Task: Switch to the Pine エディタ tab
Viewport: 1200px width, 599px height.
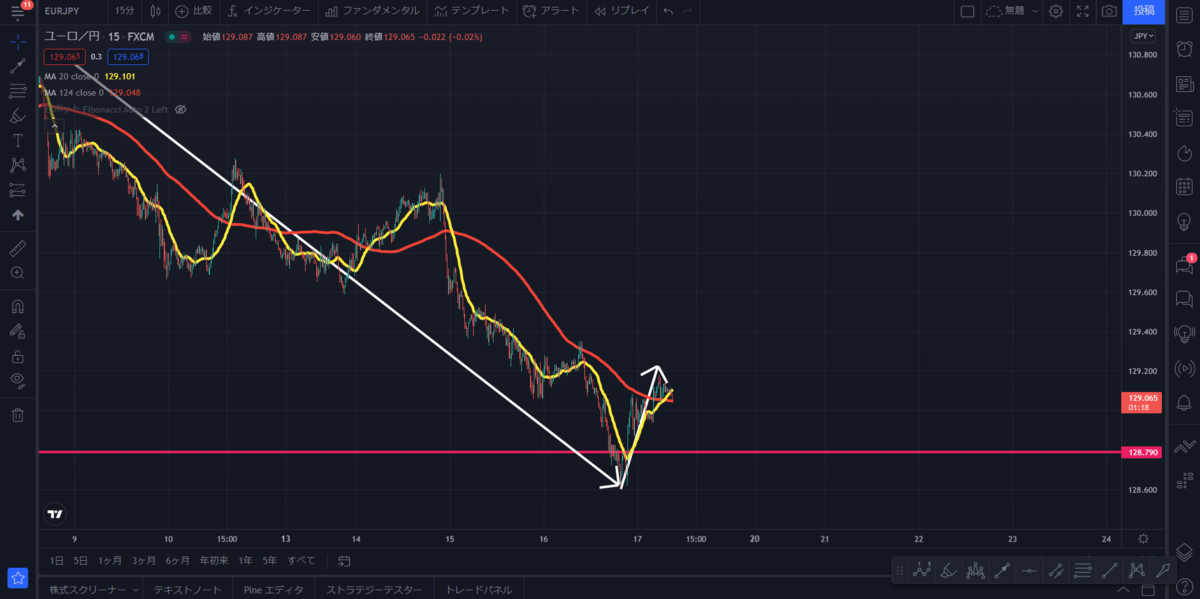Action: (275, 590)
